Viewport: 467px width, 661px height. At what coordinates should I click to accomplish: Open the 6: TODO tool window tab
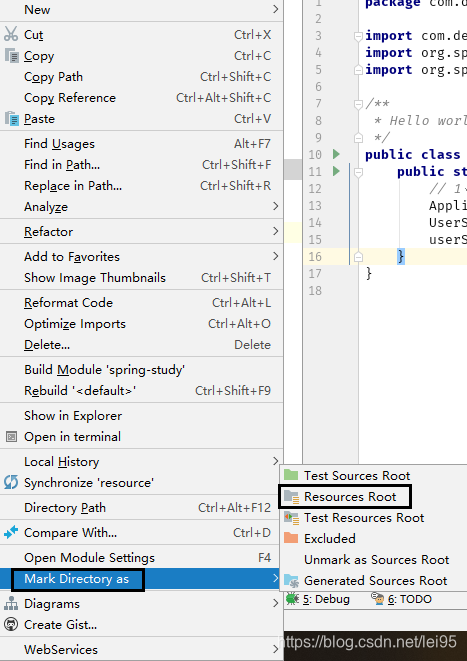[402, 599]
